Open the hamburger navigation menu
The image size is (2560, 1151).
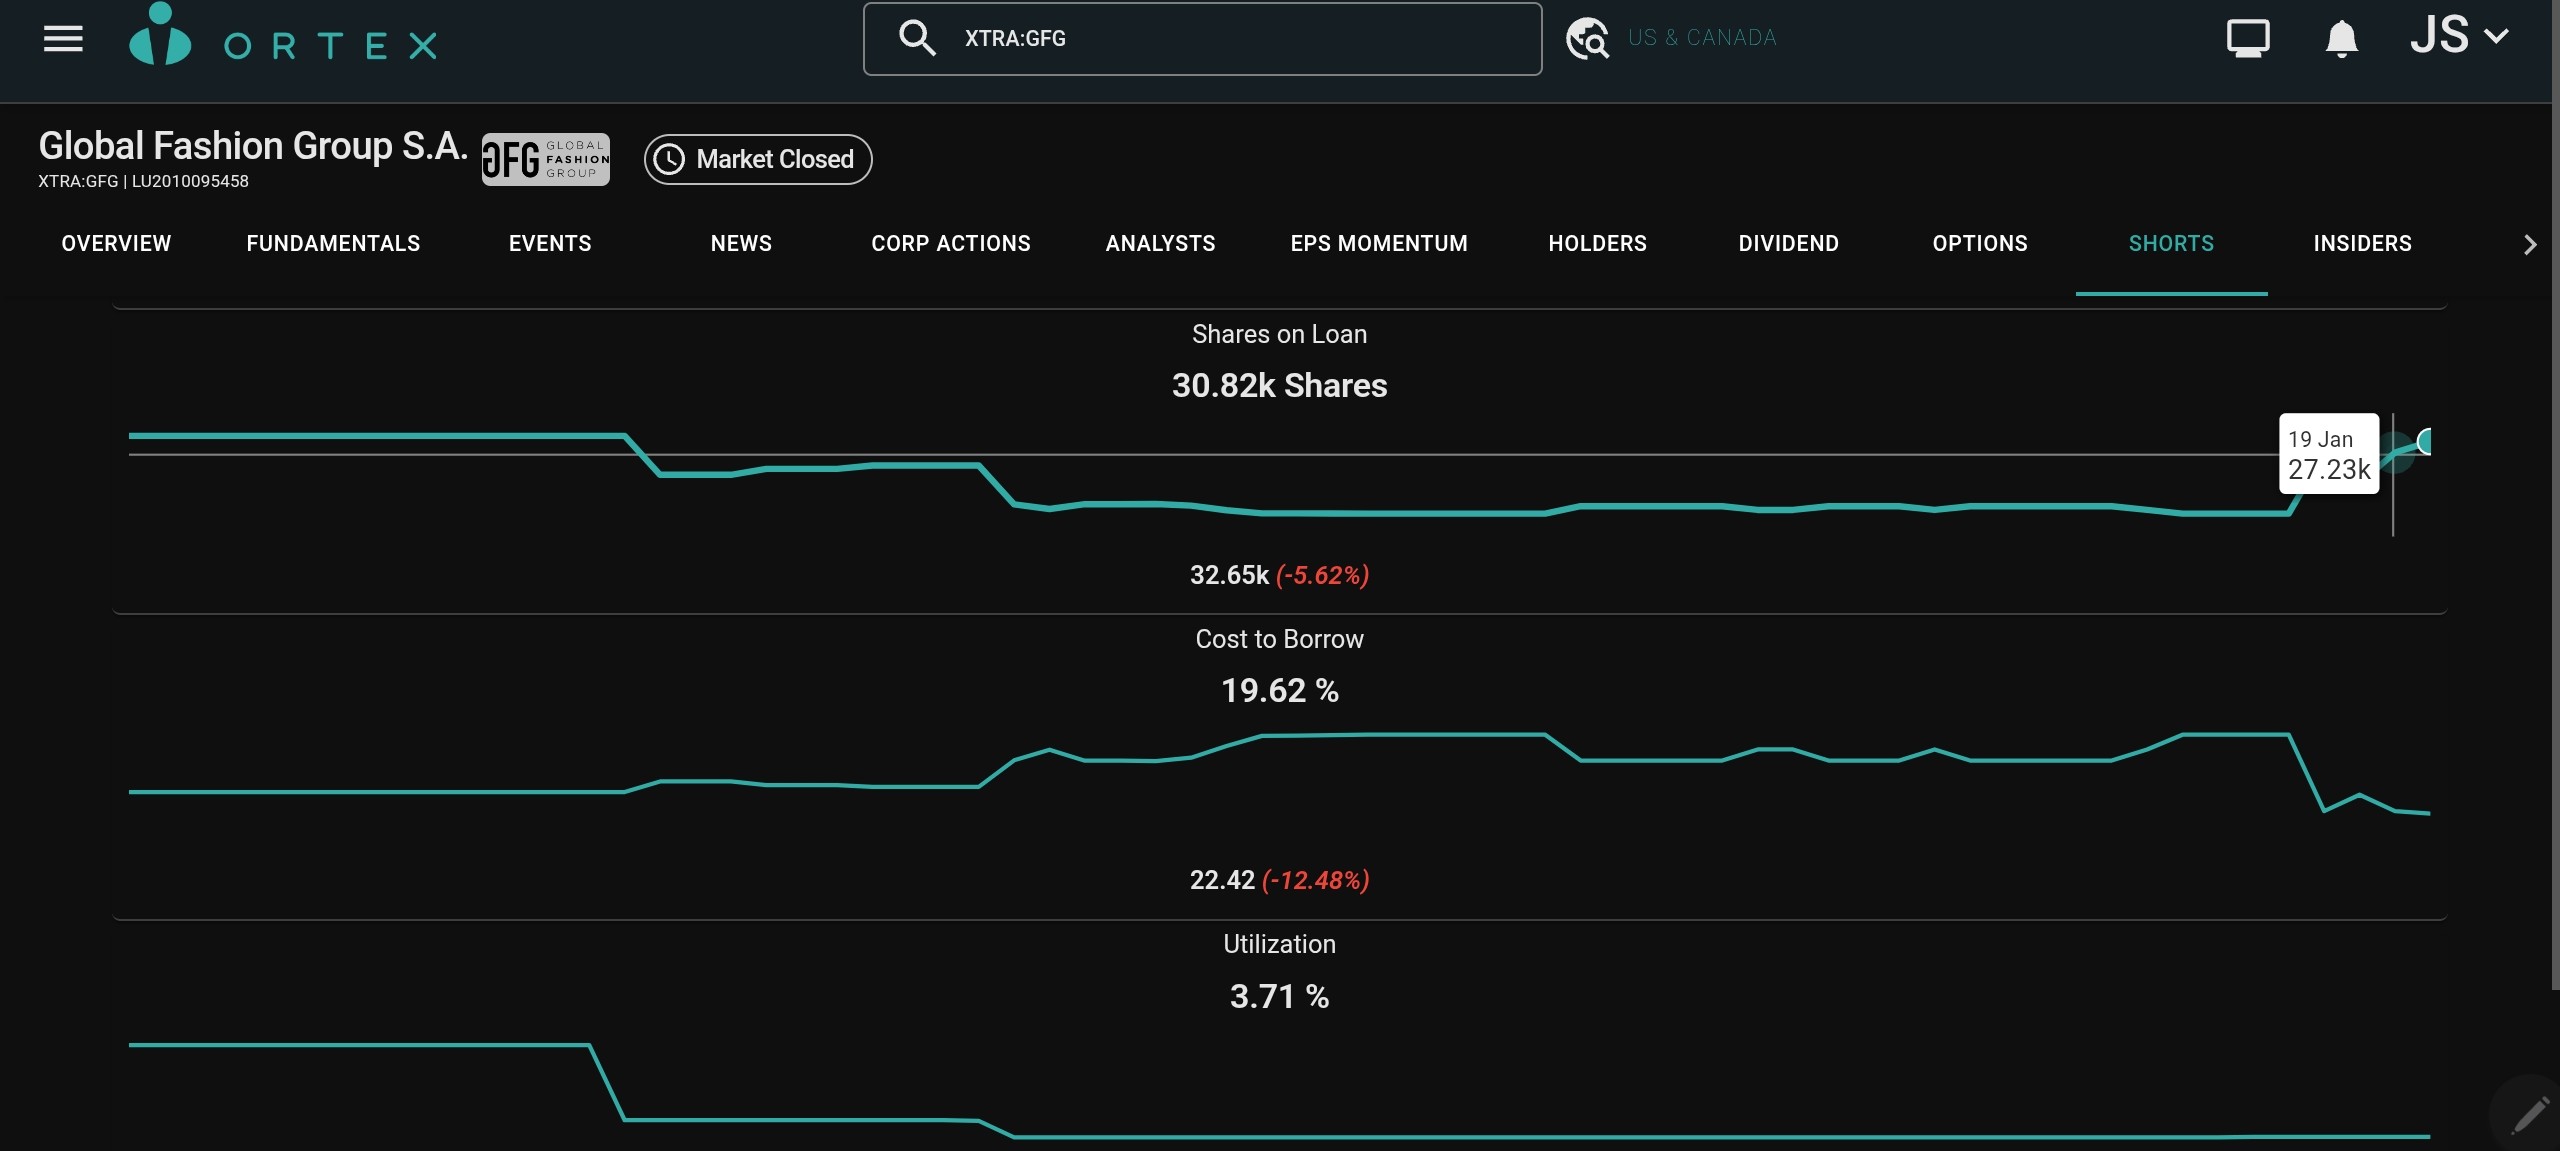[63, 39]
